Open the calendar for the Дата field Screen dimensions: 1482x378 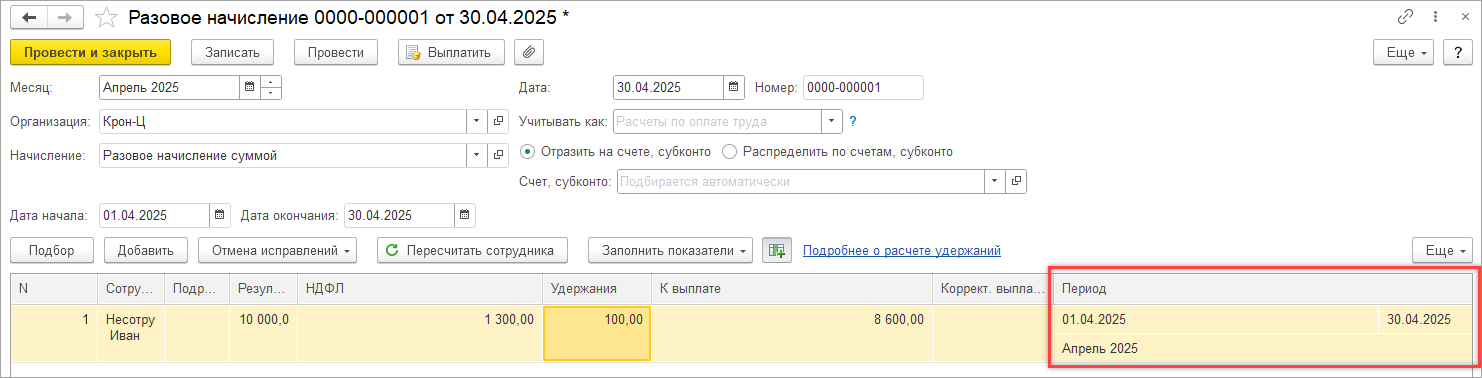(x=733, y=88)
